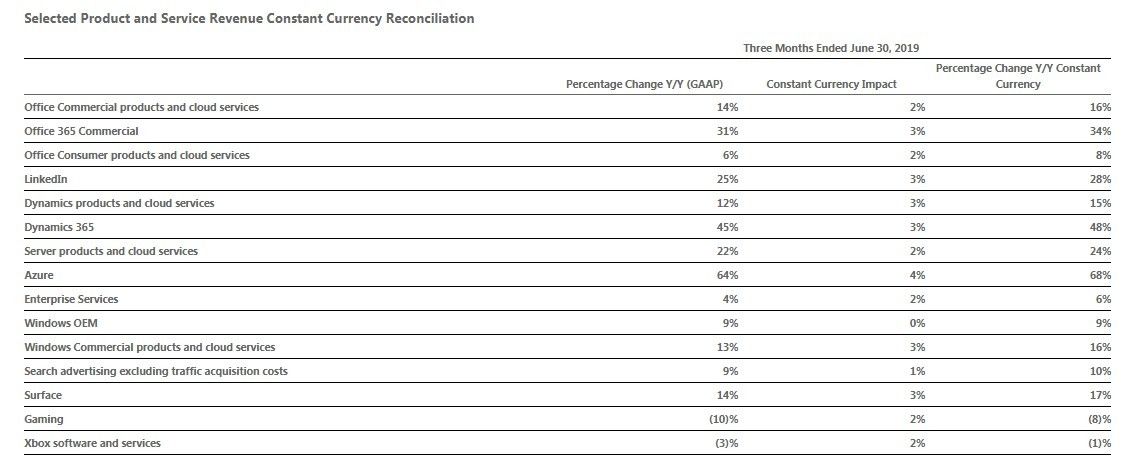Select the 'Surface' row label
The width and height of the screenshot is (1125, 467).
tap(42, 395)
